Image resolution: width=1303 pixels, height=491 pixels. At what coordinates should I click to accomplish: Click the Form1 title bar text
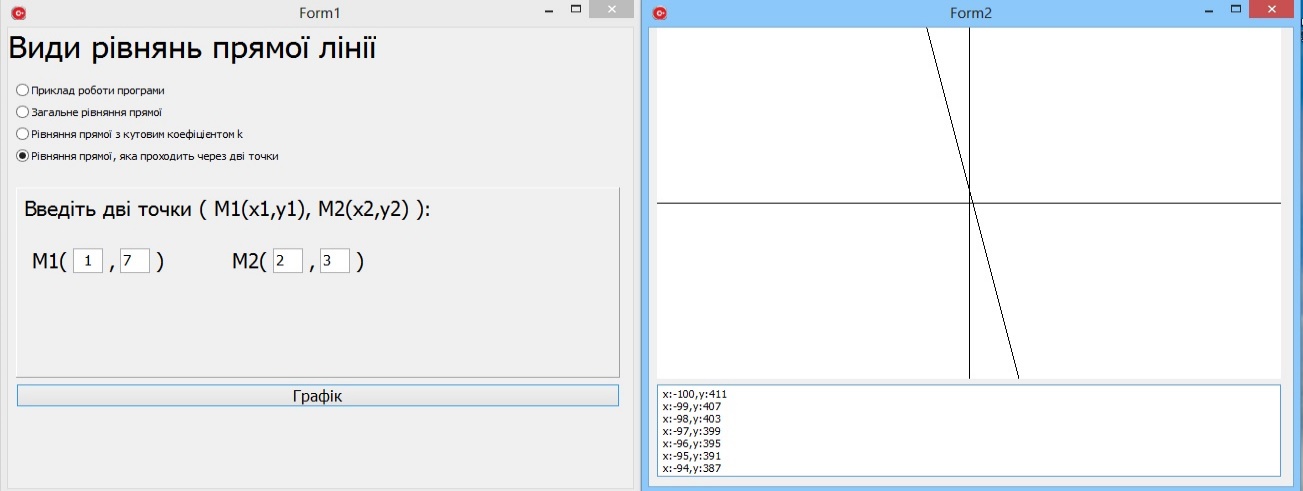[319, 13]
